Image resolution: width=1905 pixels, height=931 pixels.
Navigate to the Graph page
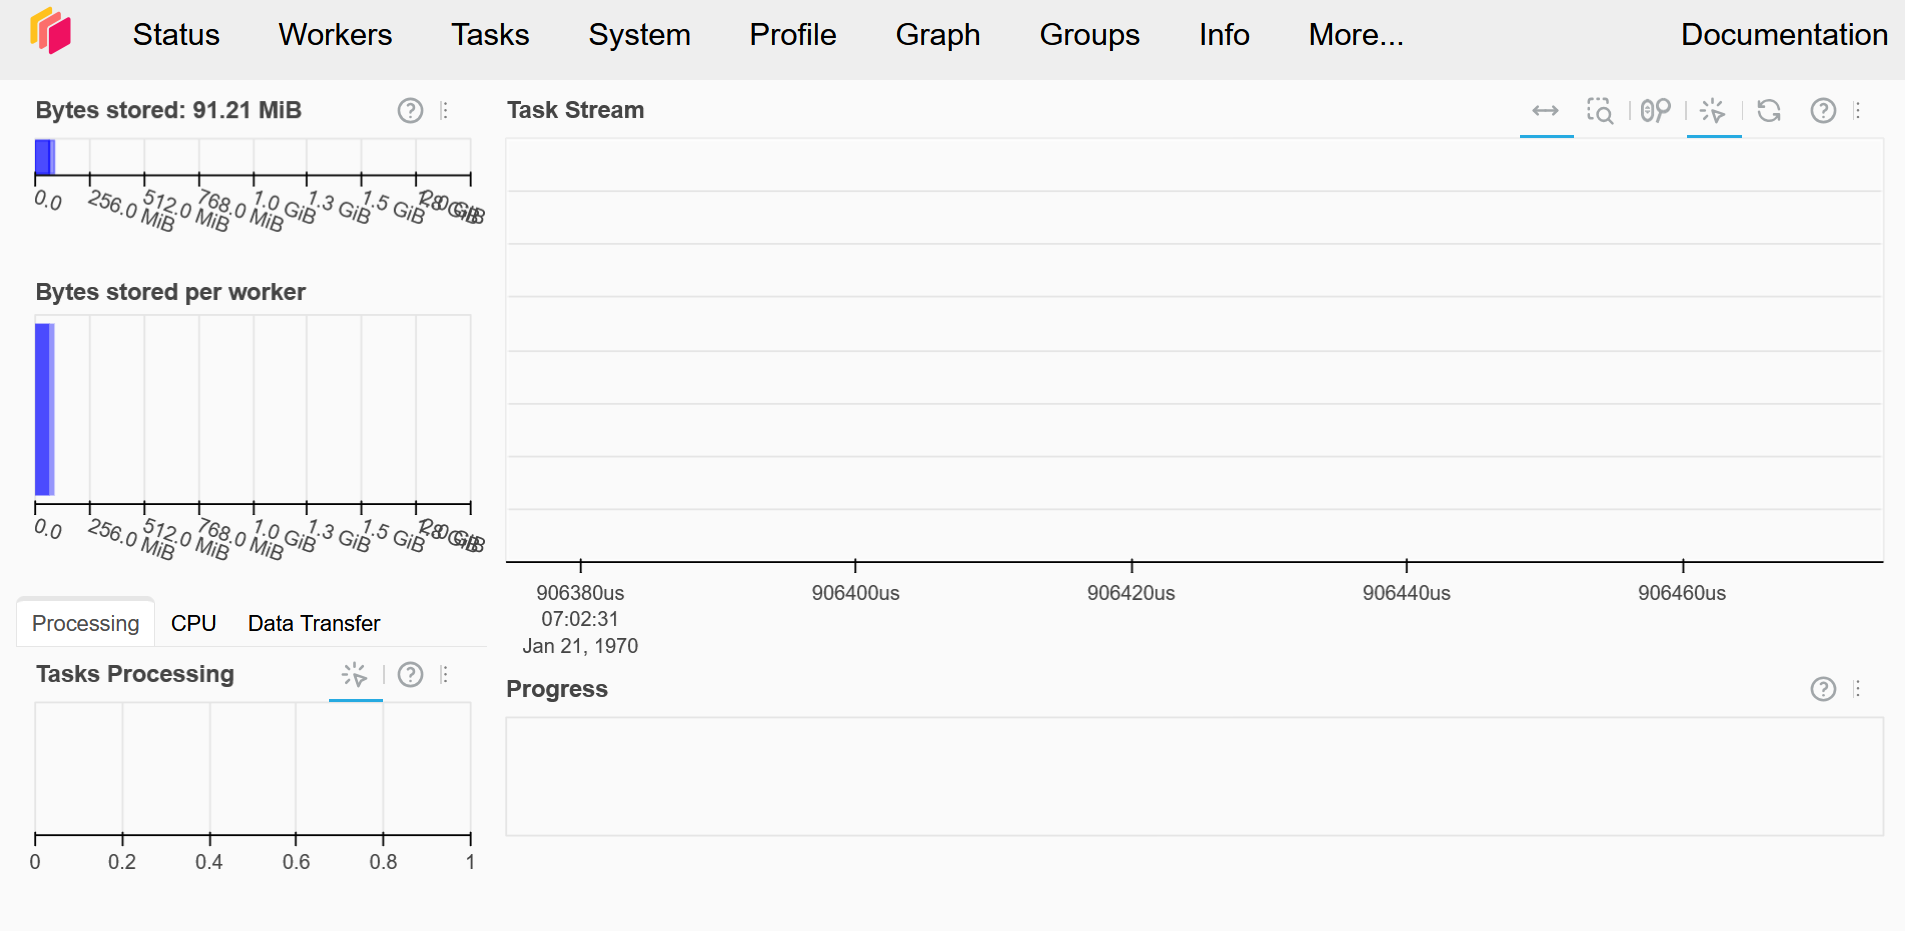click(937, 34)
